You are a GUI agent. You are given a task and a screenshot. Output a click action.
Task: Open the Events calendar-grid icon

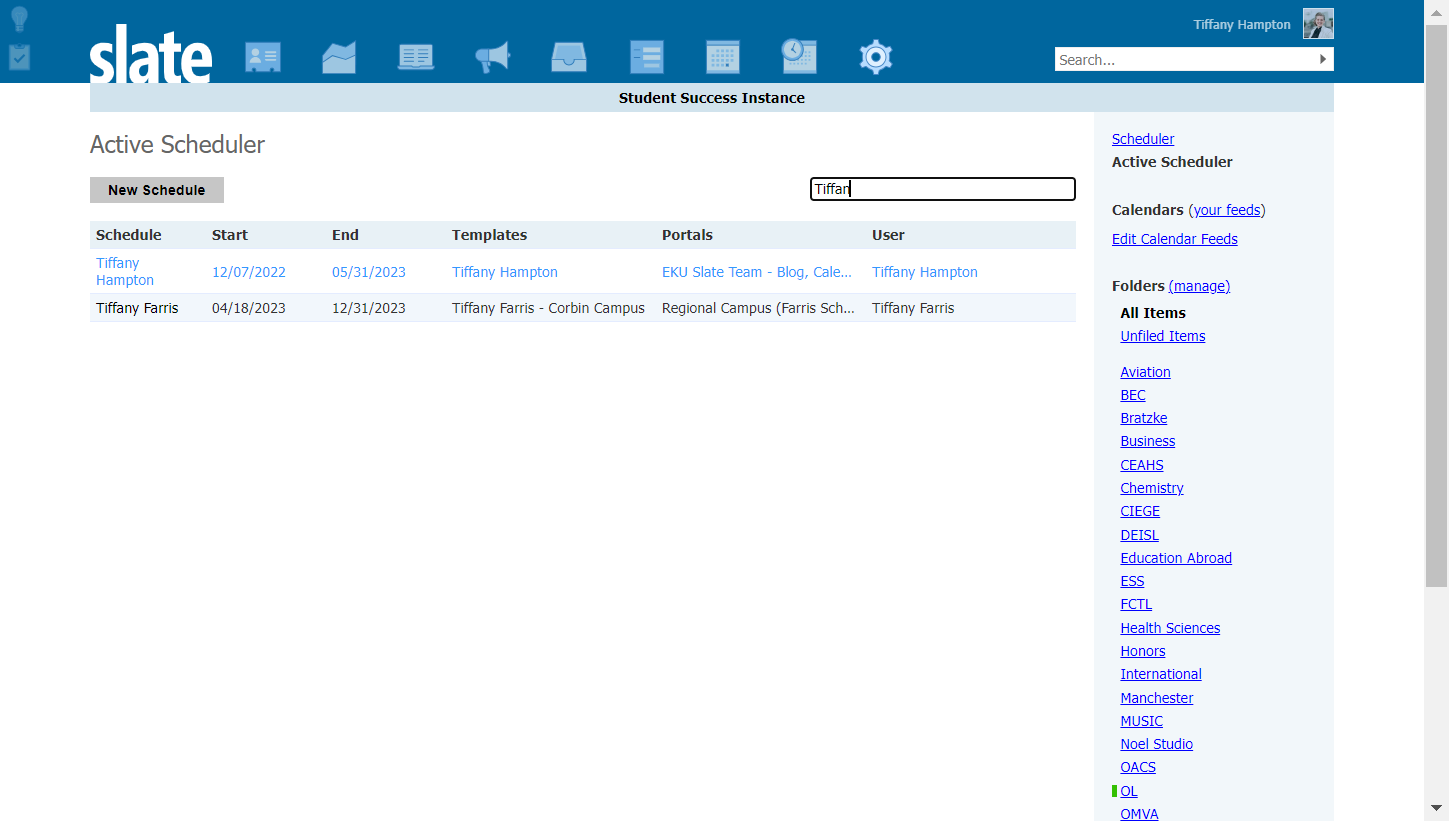pos(723,57)
